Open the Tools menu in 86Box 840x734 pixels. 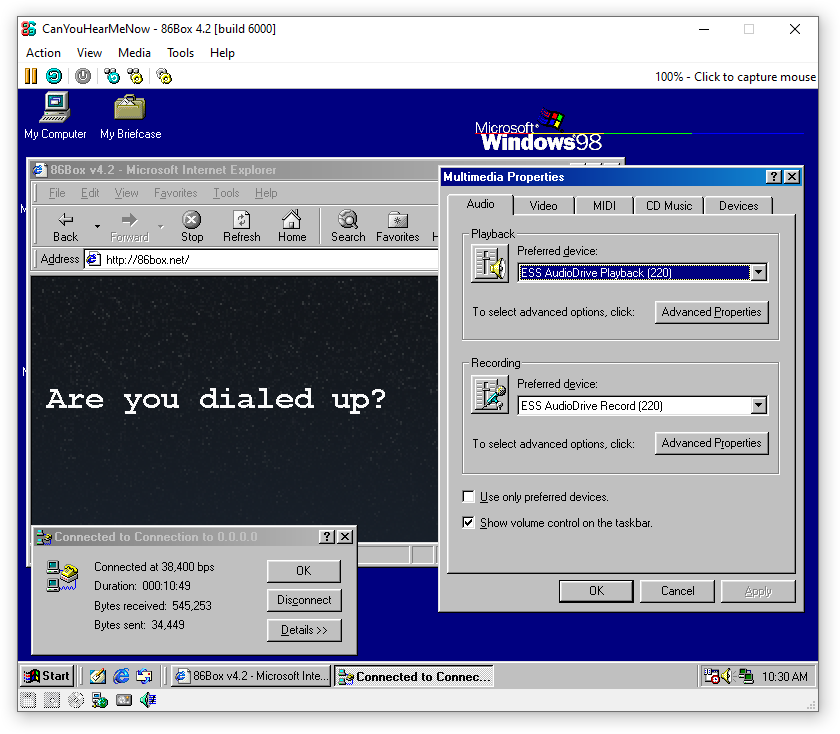click(x=180, y=53)
